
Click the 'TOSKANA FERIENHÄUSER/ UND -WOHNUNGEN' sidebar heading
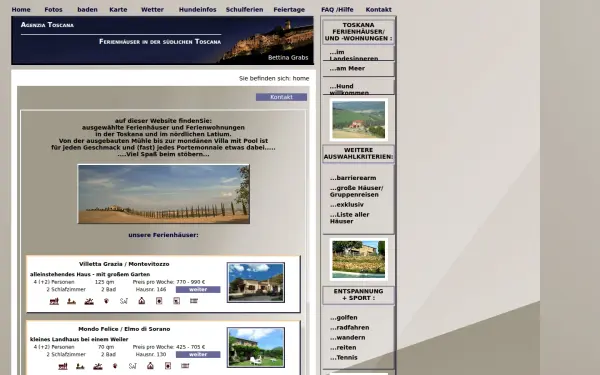(x=358, y=32)
